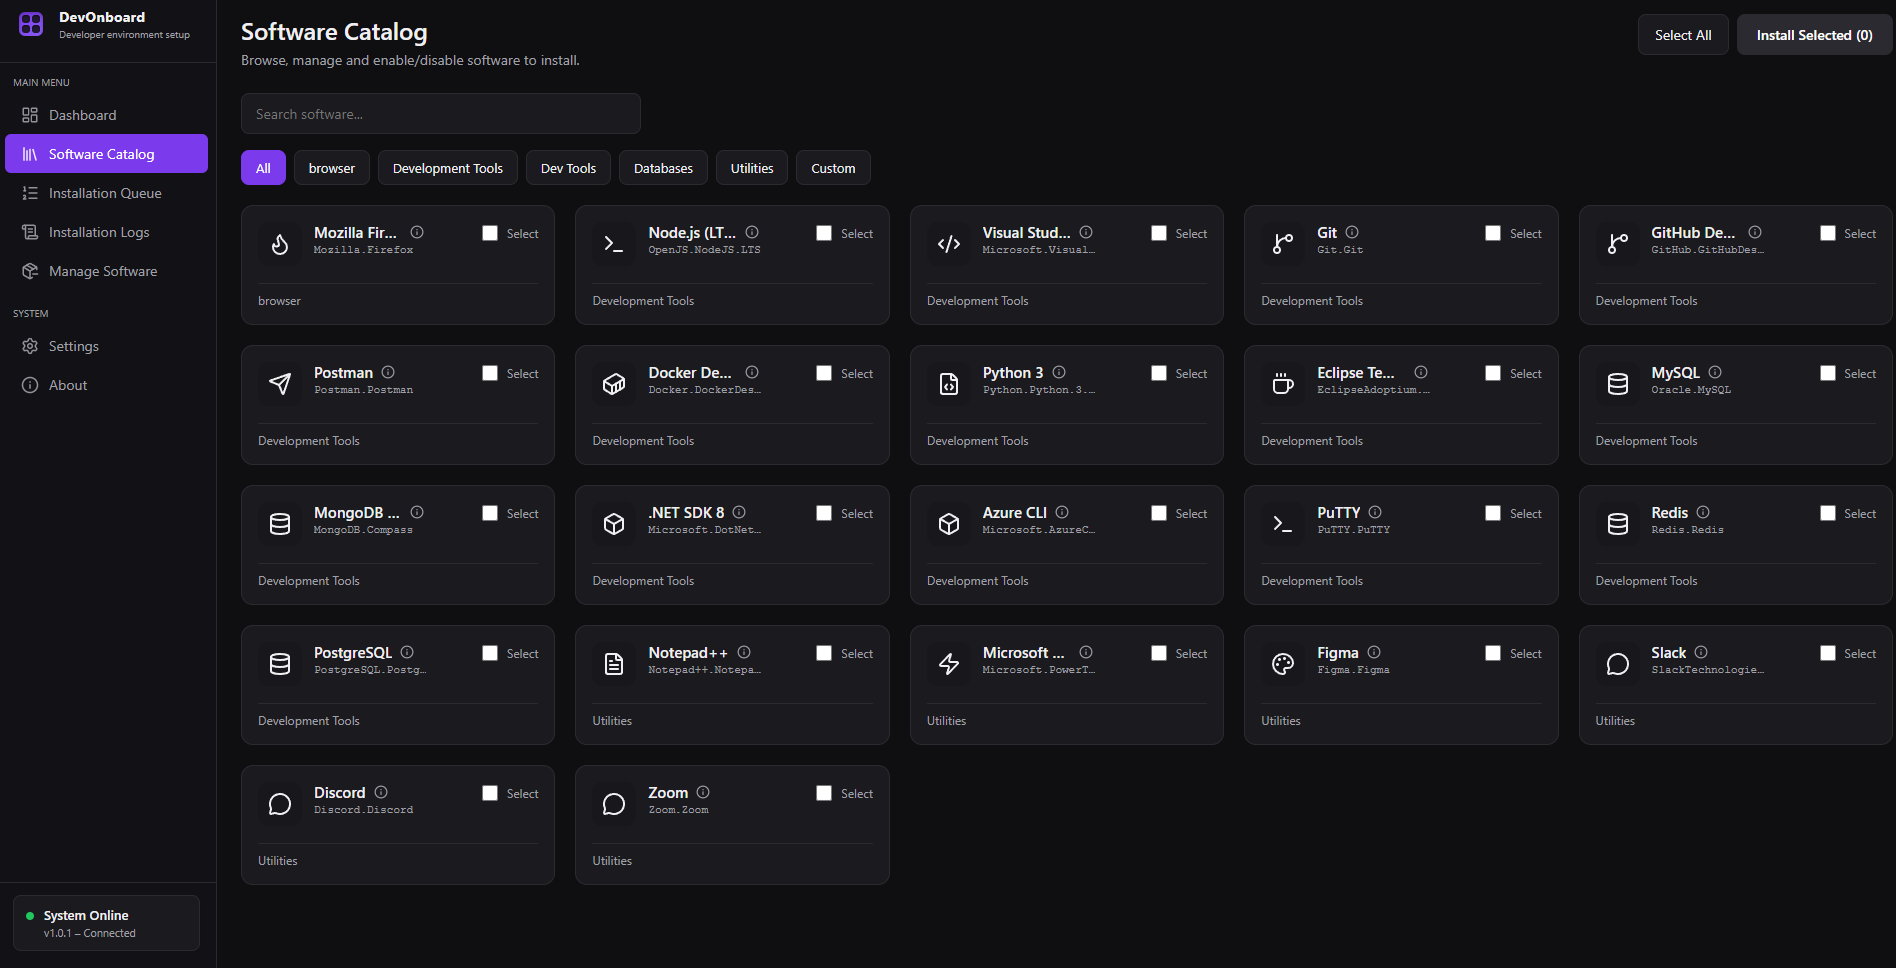Click the System Online status panel
The height and width of the screenshot is (968, 1896).
(x=106, y=923)
